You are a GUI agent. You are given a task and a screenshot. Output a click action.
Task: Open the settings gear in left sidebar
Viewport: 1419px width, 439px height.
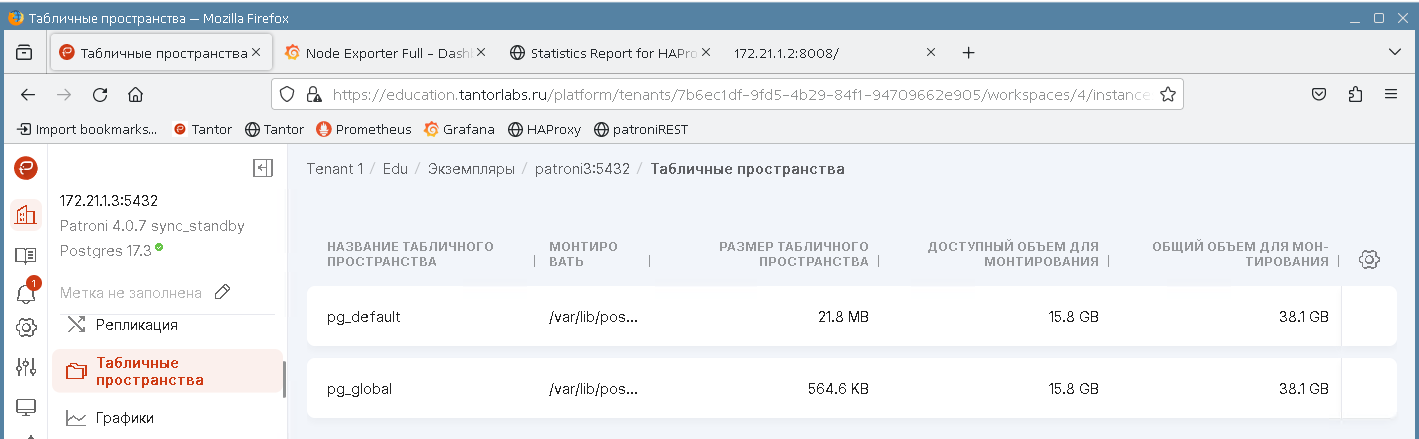[x=26, y=328]
